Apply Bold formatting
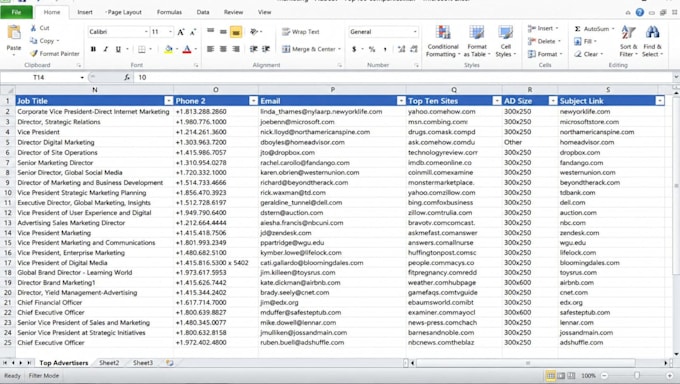 [93, 49]
